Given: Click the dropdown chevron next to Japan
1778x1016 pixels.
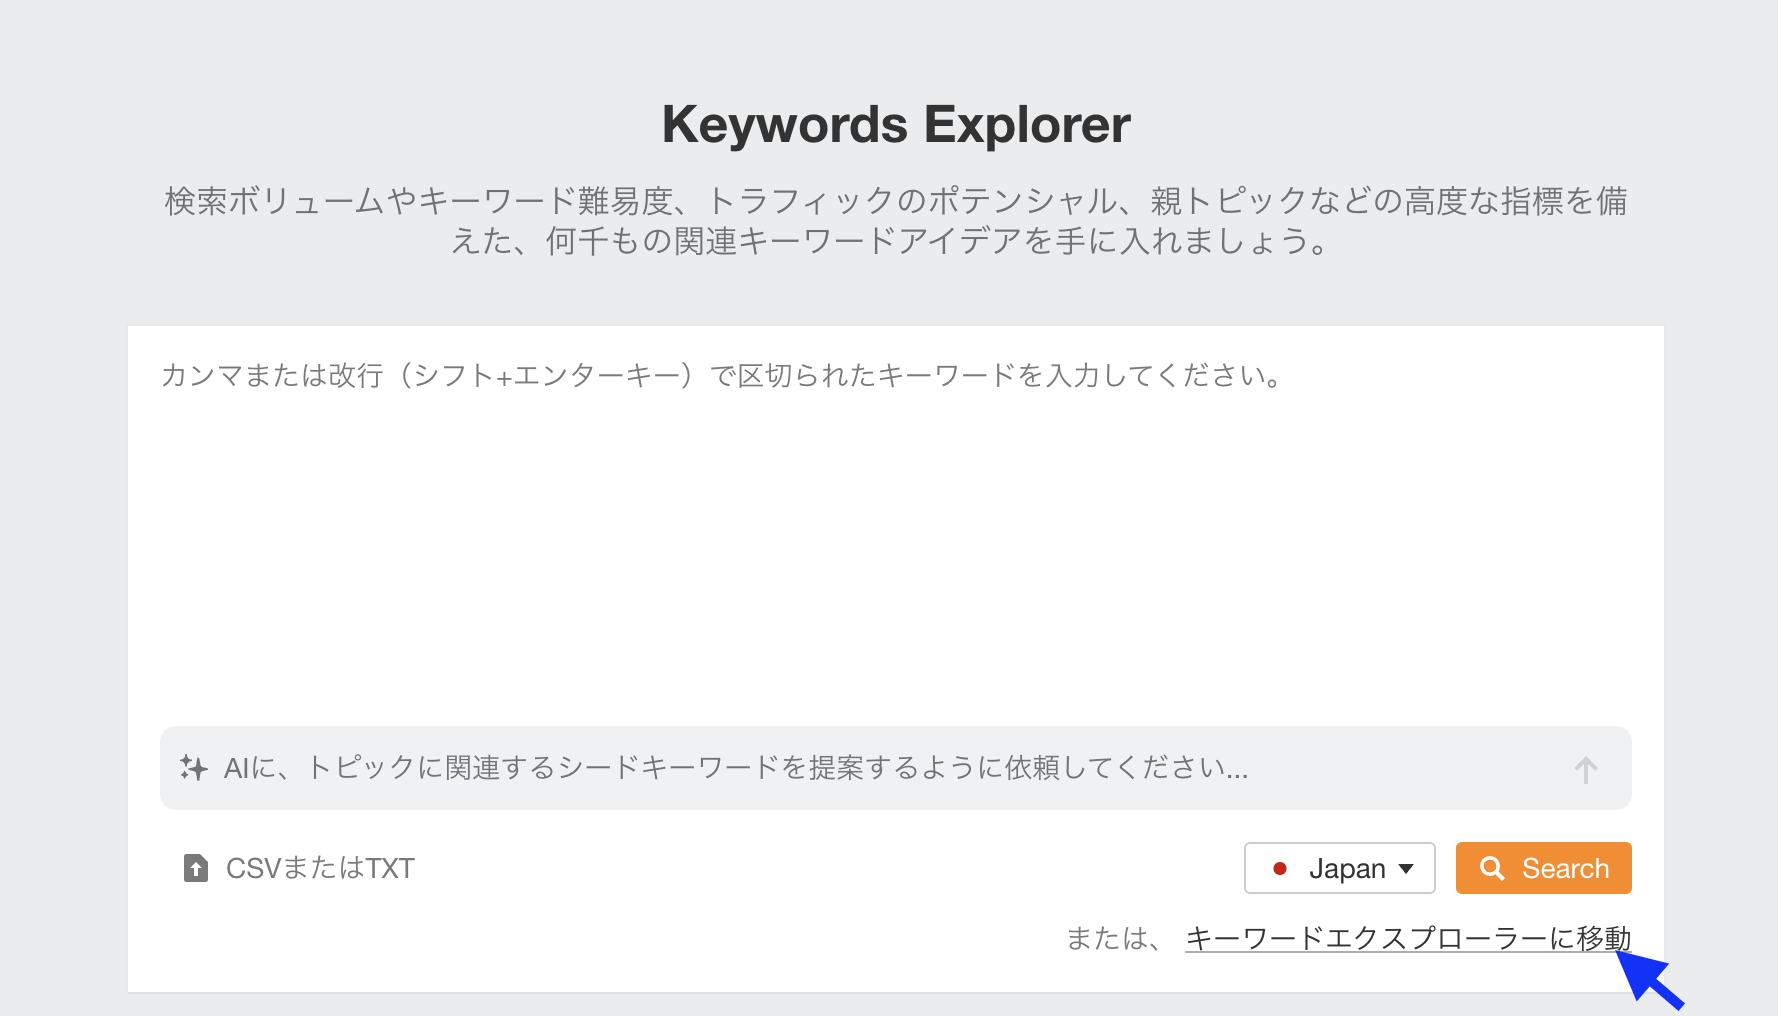Looking at the screenshot, I should click(1405, 869).
